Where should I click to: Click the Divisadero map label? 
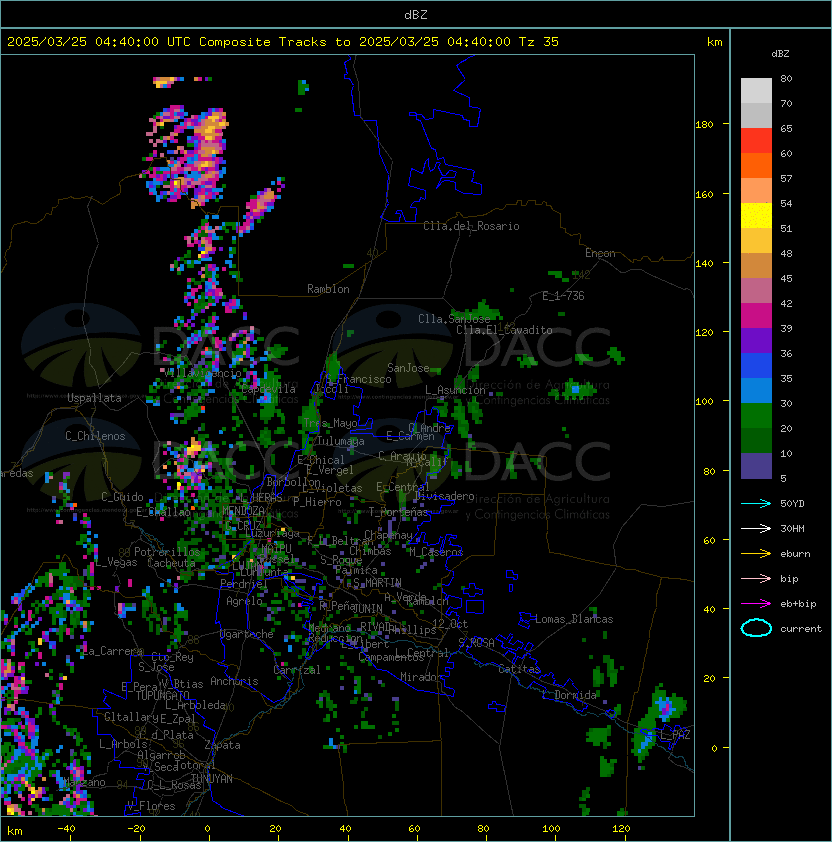pos(445,496)
